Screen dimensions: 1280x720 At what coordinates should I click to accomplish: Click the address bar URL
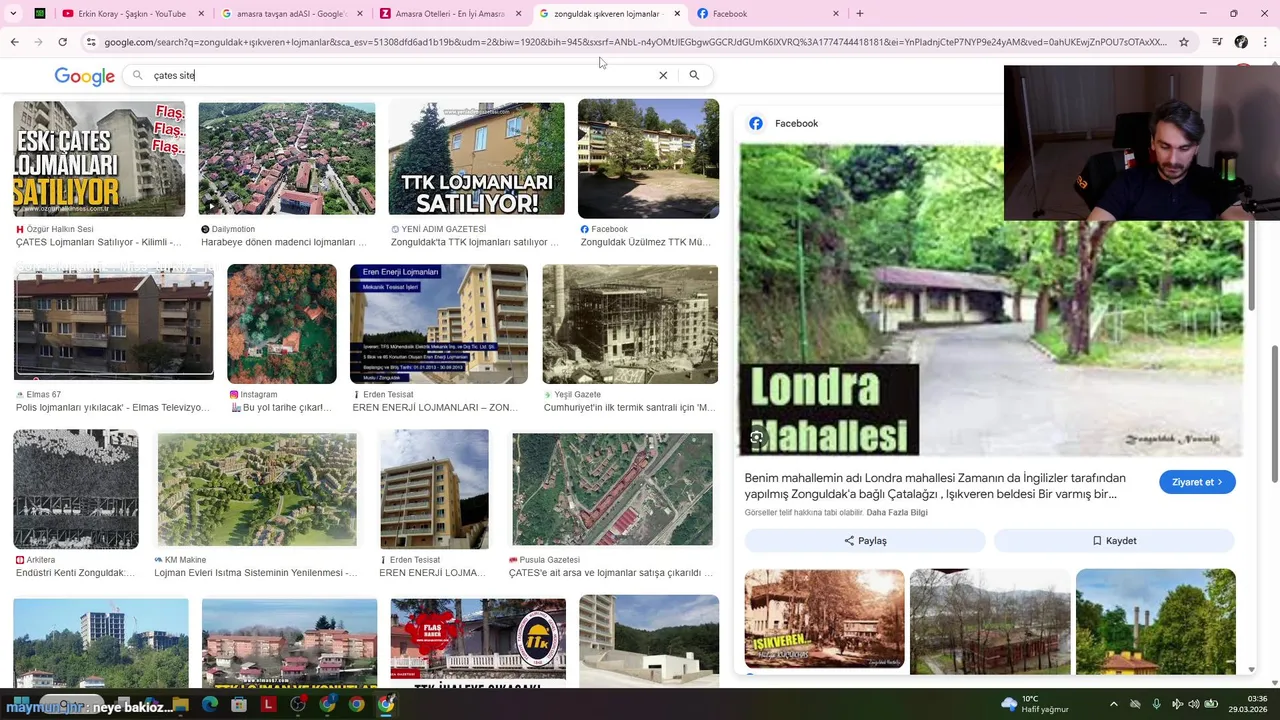(635, 42)
